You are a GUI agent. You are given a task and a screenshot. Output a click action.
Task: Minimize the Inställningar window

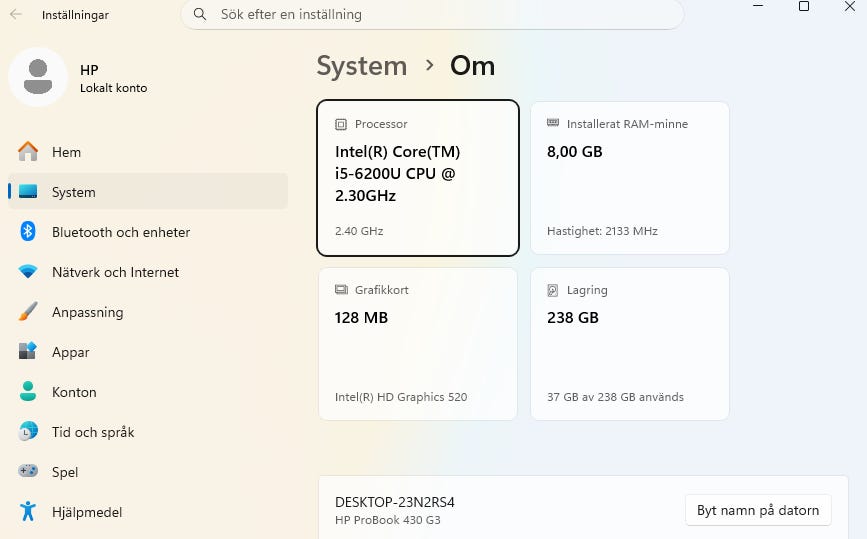coord(758,6)
